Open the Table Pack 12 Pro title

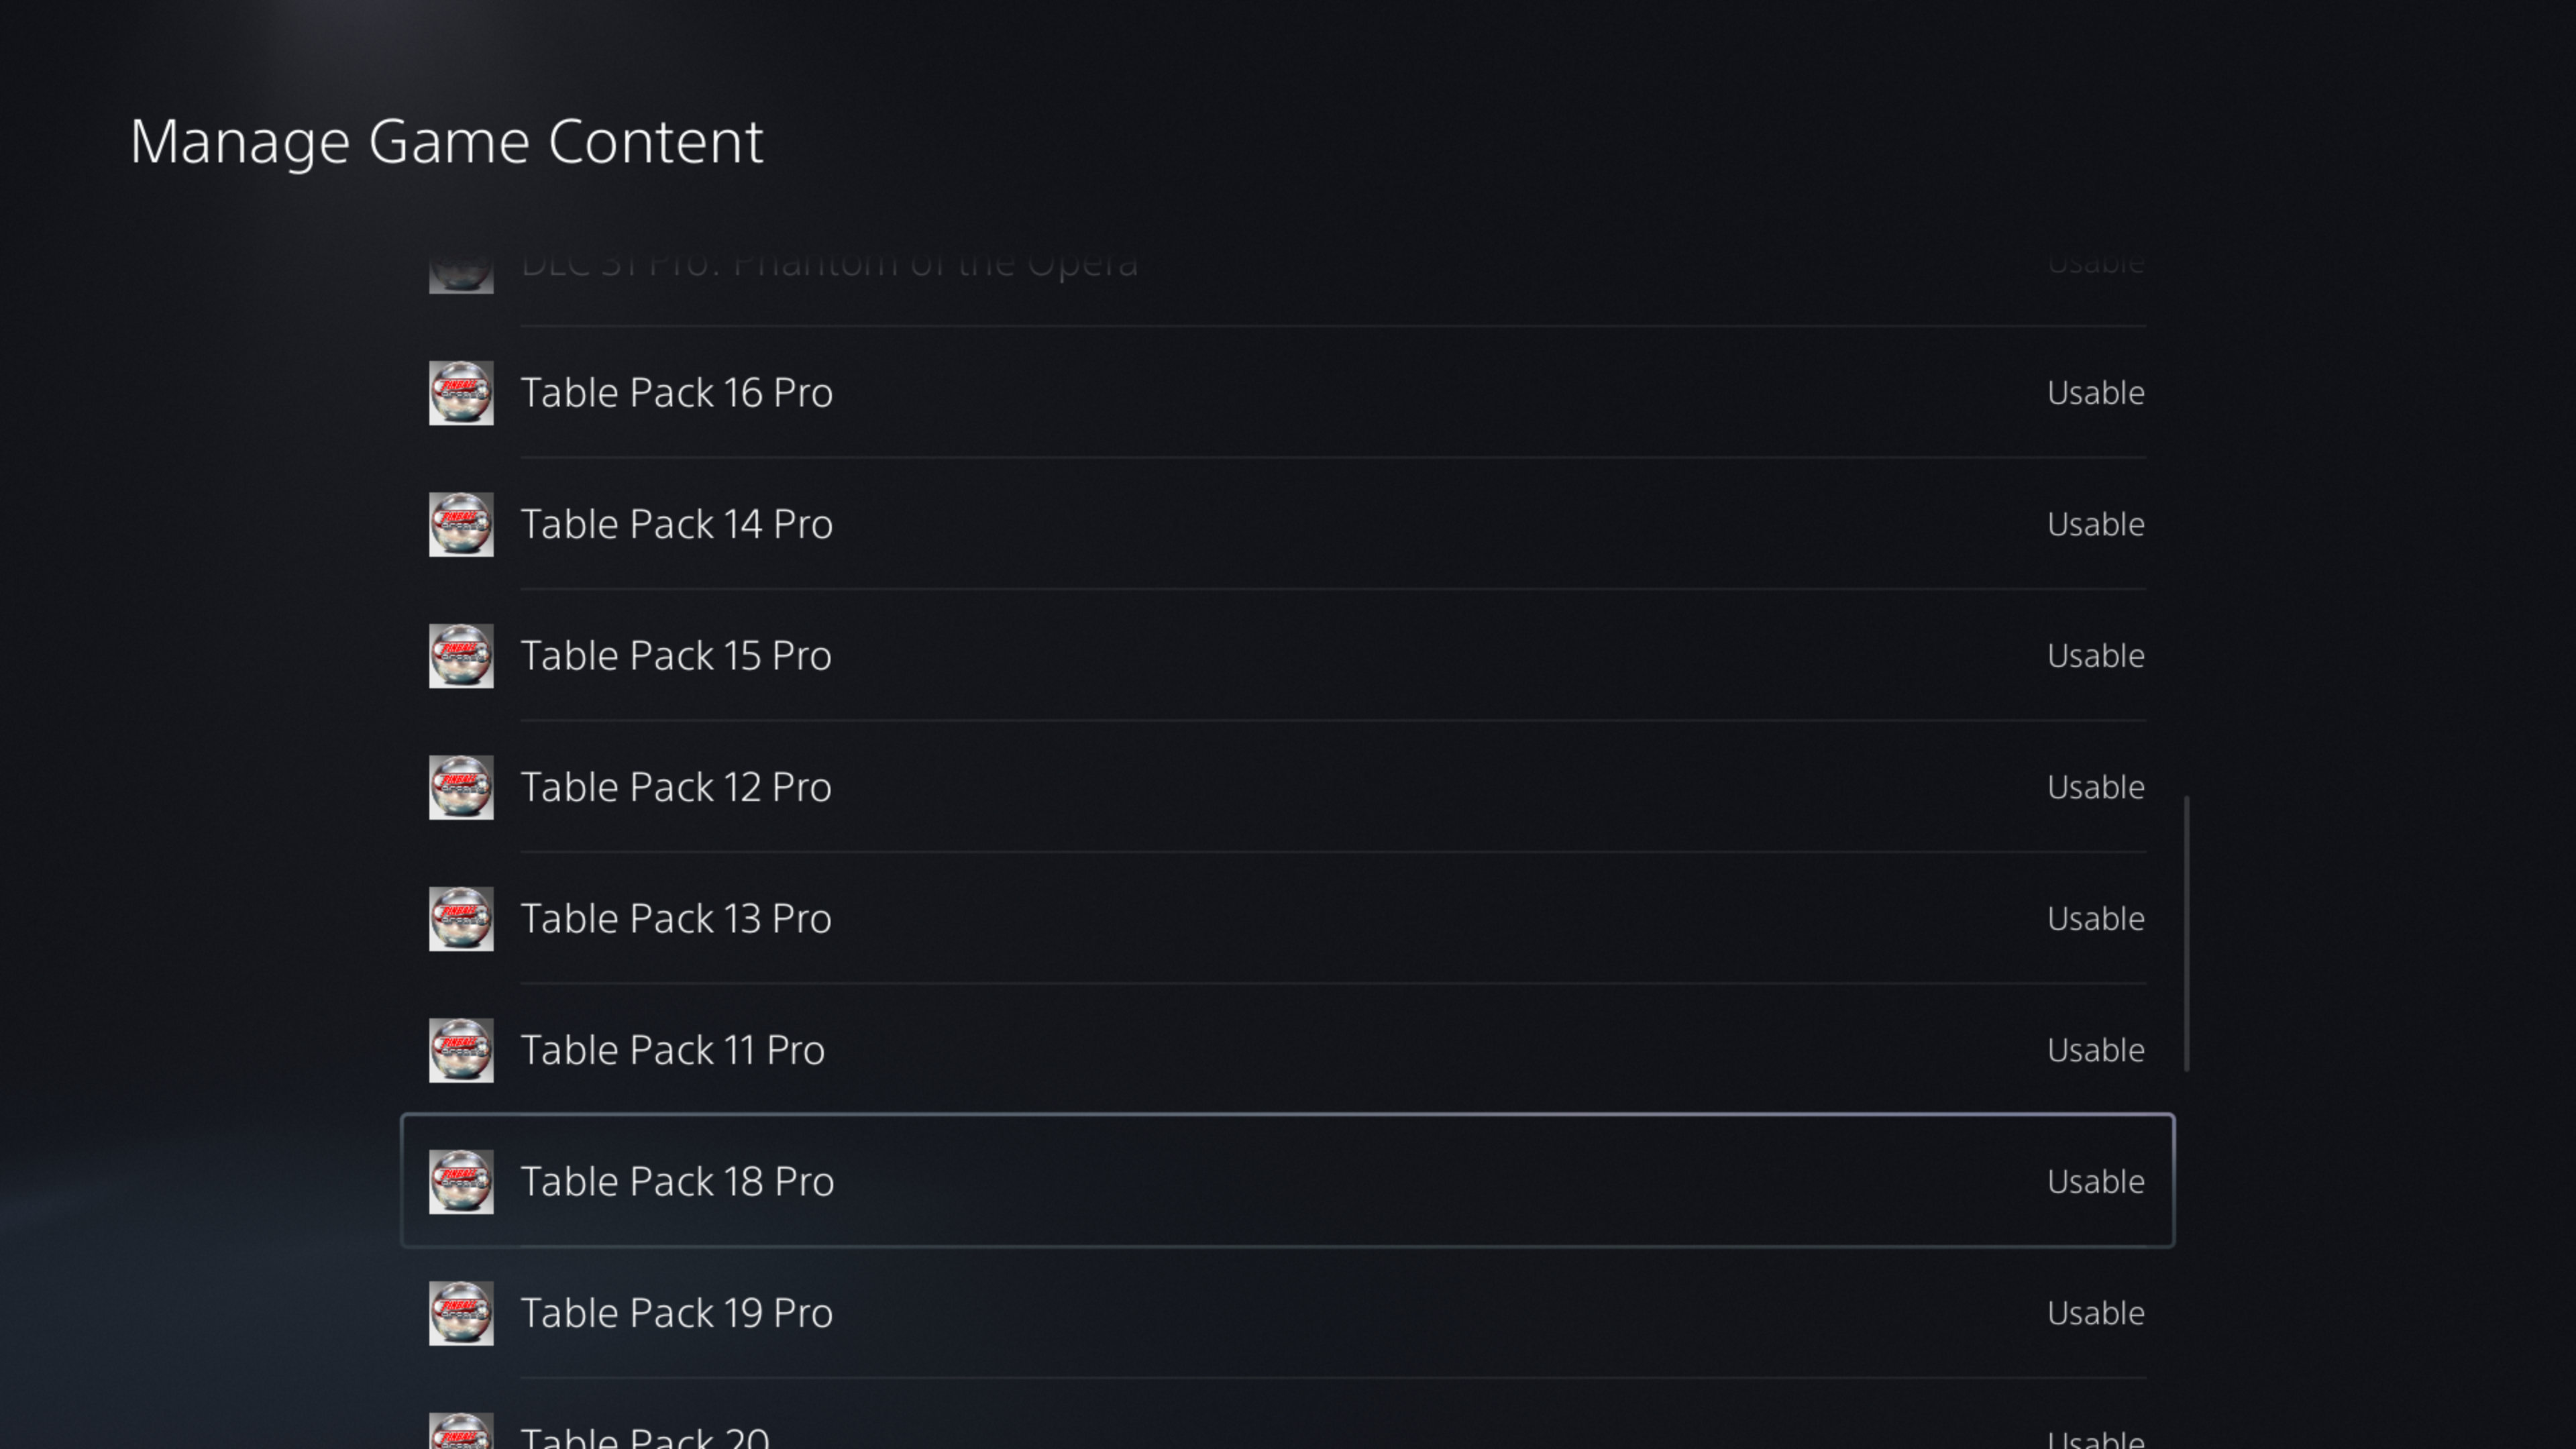[675, 787]
